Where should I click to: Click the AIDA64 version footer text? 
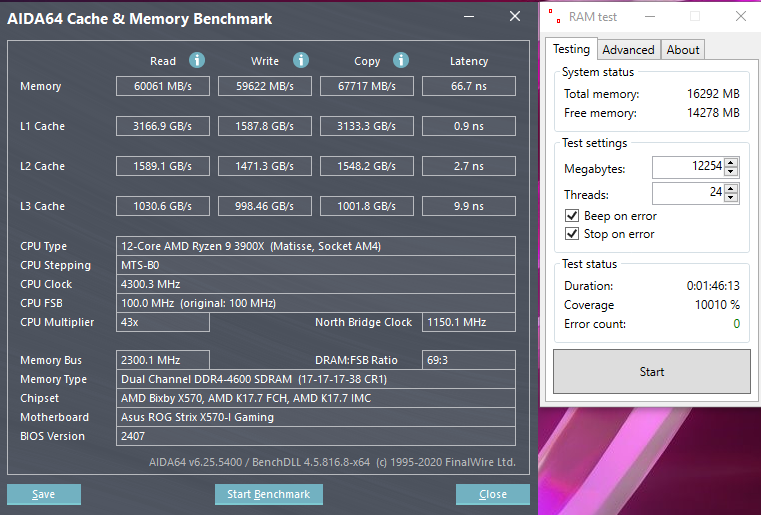coord(332,462)
